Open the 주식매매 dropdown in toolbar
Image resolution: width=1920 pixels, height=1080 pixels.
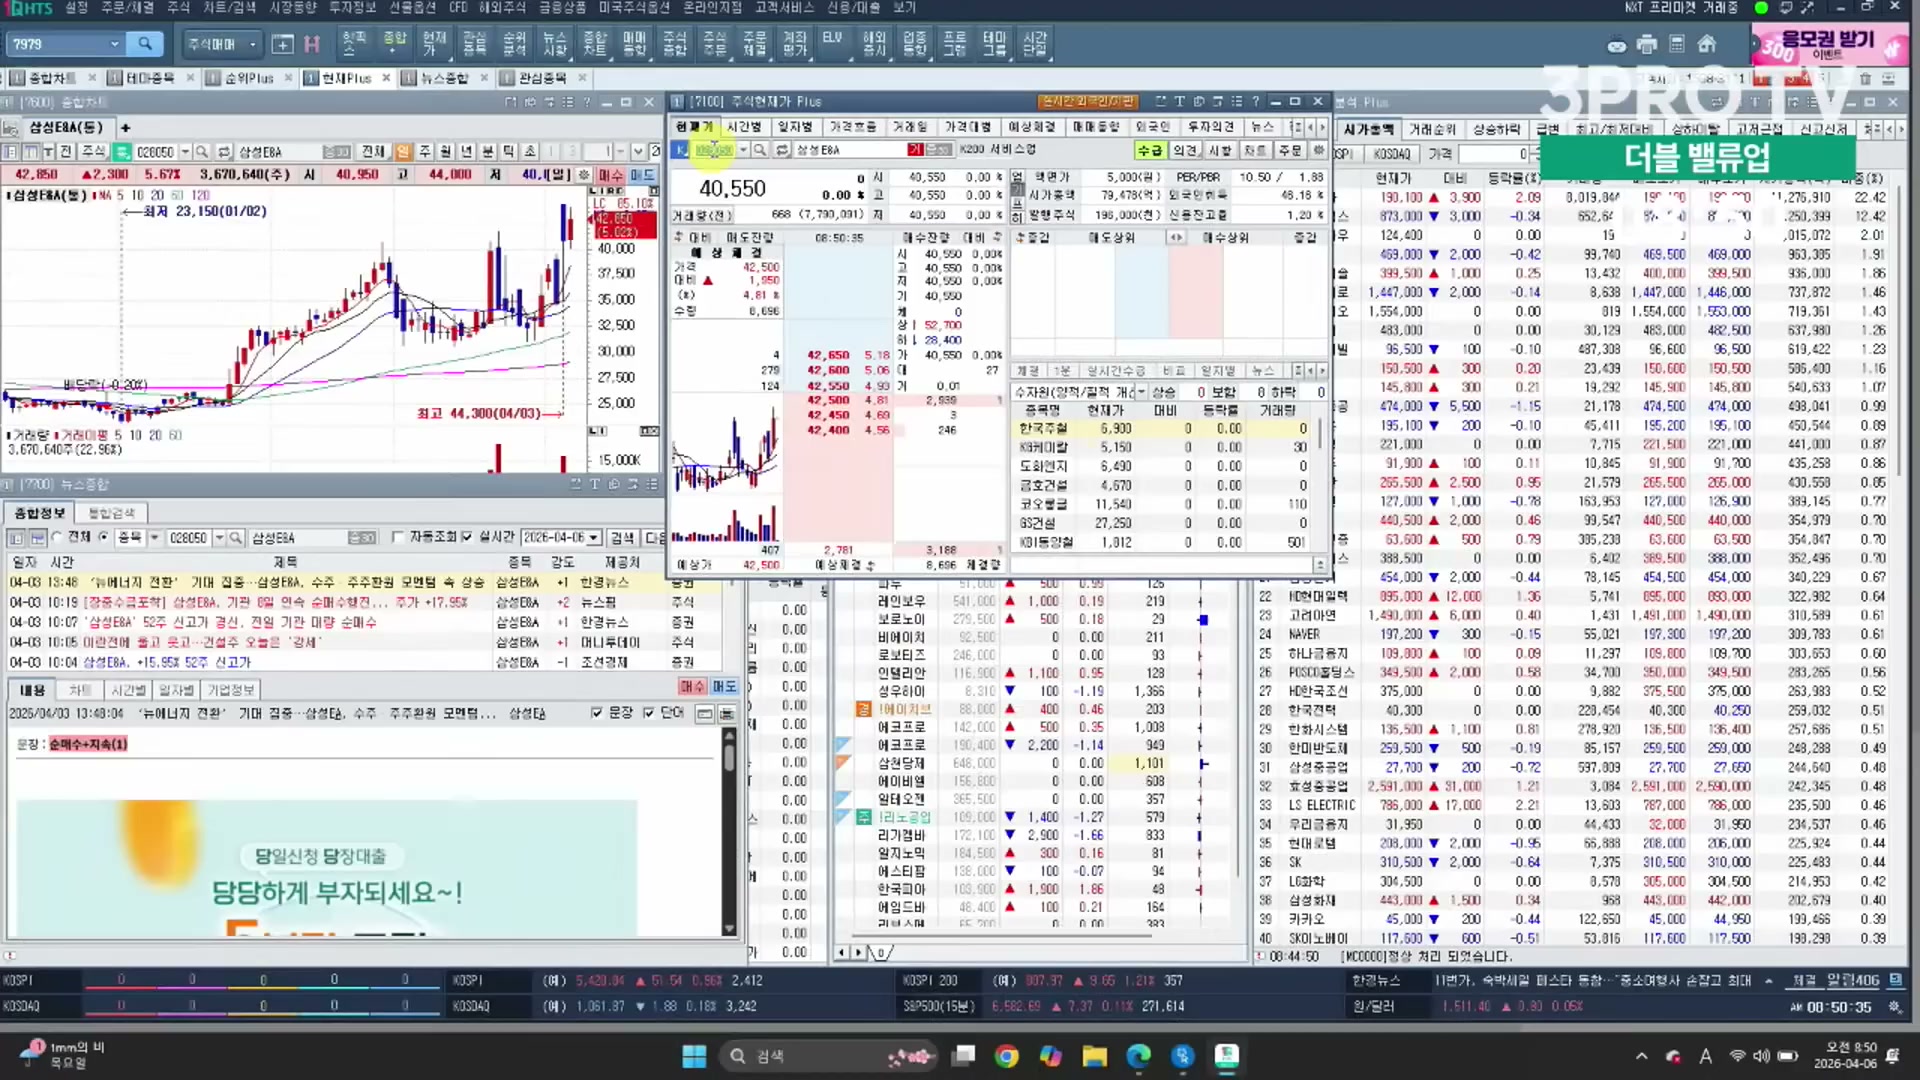point(252,44)
